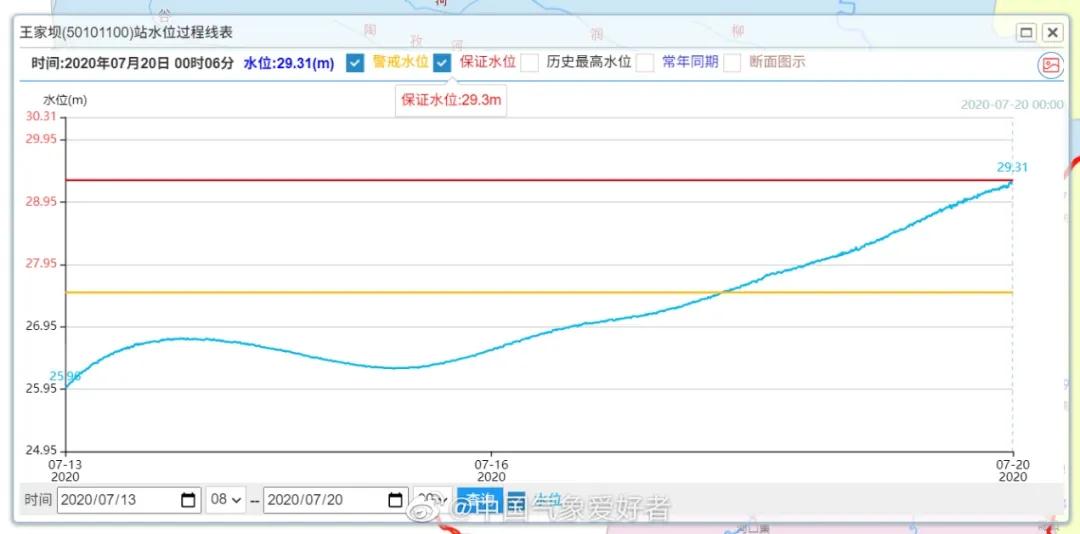The width and height of the screenshot is (1080, 534).
Task: Click the 26.95 y-axis value
Action: [x=41, y=327]
